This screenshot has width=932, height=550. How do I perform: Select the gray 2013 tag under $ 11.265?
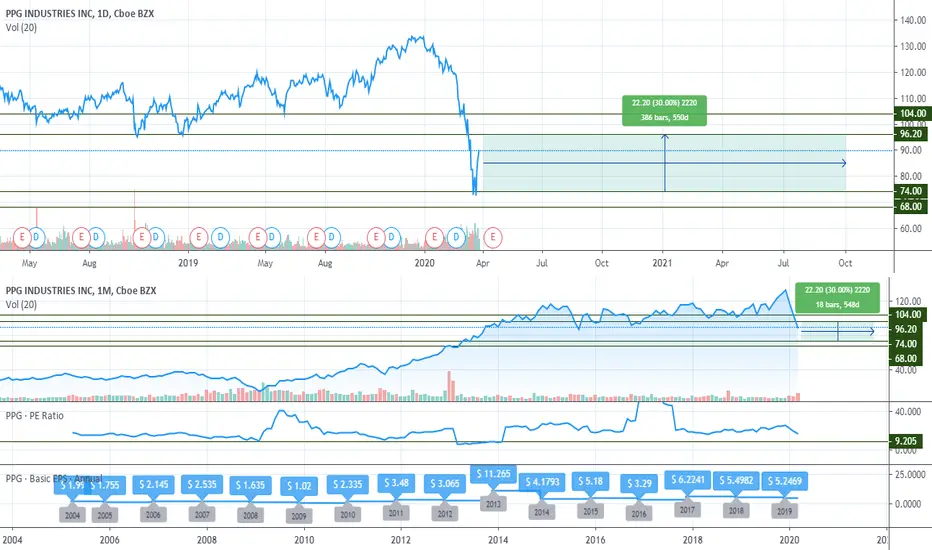coord(493,504)
